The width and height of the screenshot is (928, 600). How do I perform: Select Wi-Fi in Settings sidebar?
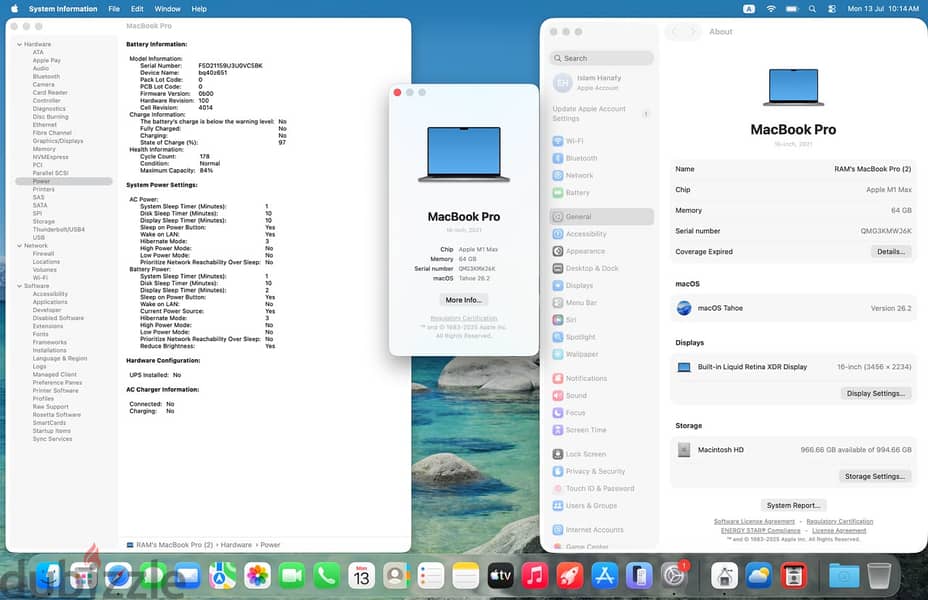click(x=601, y=141)
